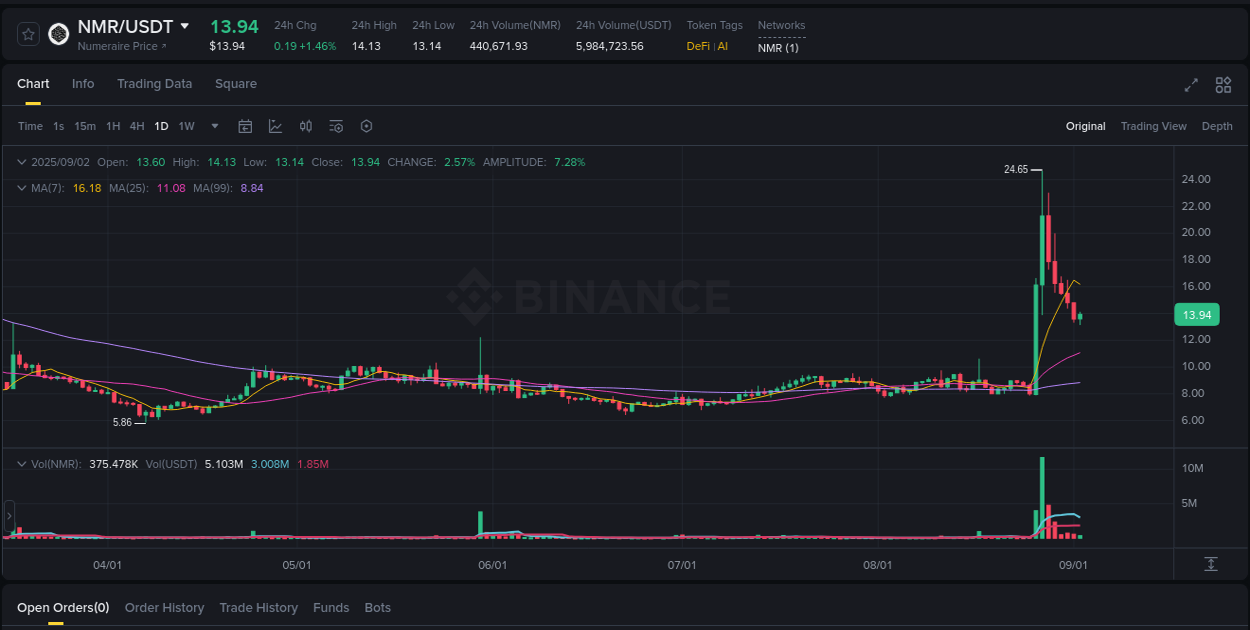Open the DeFi token tag link

[x=697, y=46]
